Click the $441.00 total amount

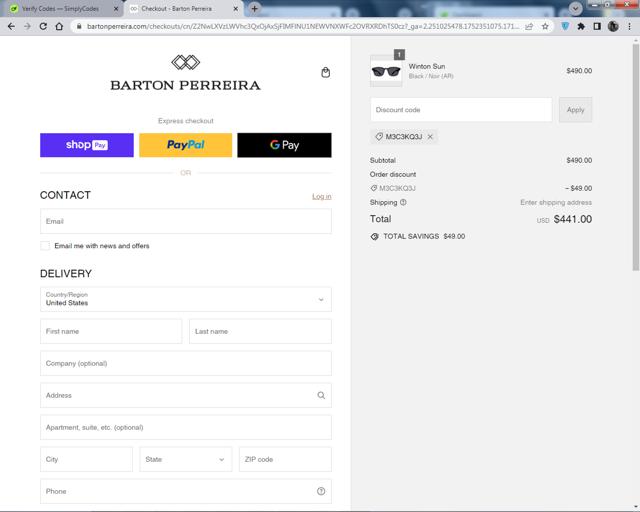pyautogui.click(x=573, y=219)
